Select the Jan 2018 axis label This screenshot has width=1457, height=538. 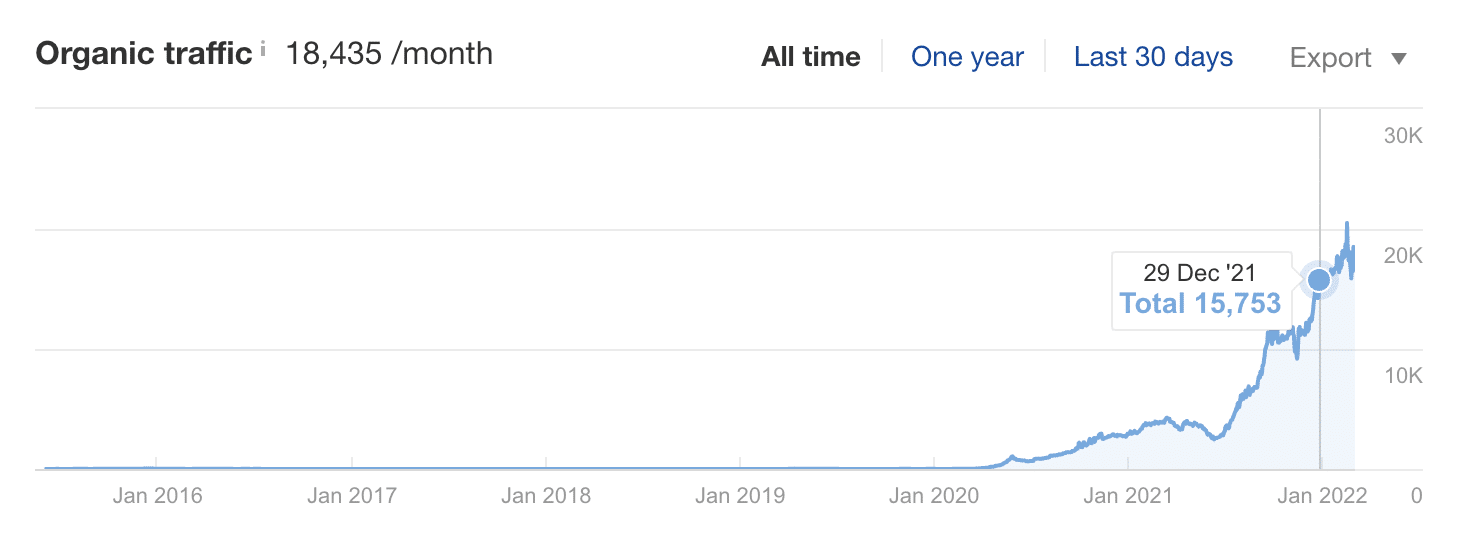546,495
